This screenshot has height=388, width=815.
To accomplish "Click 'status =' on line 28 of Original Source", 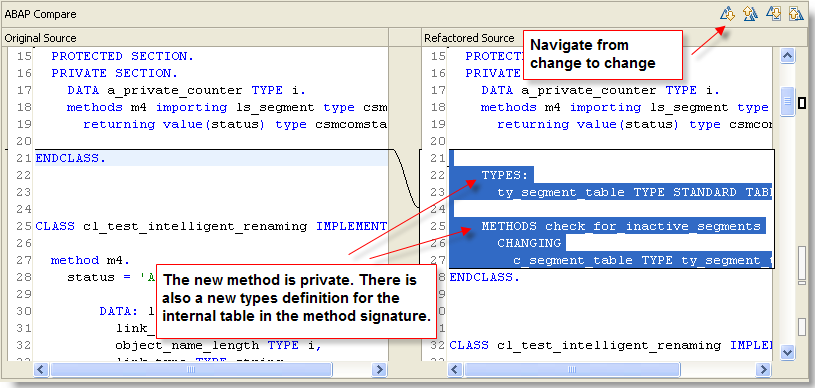I will (x=98, y=277).
